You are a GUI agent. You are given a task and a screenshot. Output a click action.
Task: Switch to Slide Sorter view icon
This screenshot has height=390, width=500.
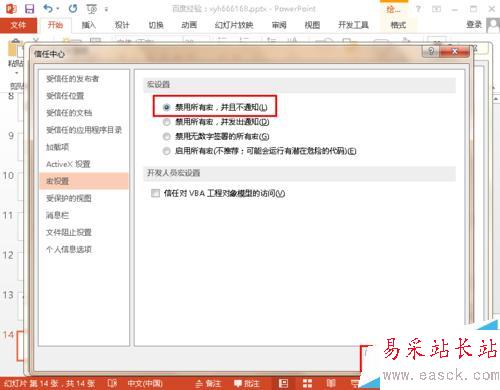(307, 383)
